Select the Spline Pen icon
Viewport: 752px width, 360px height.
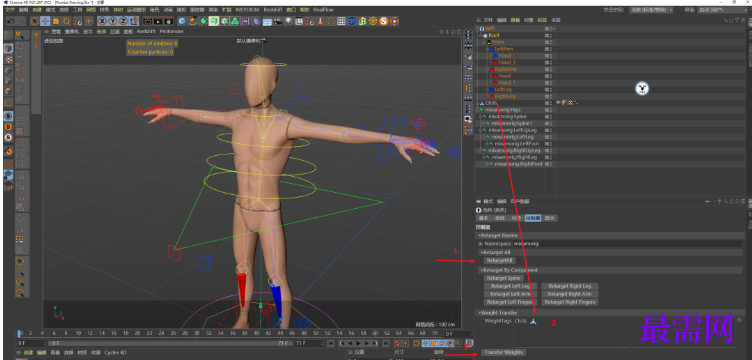(192, 21)
